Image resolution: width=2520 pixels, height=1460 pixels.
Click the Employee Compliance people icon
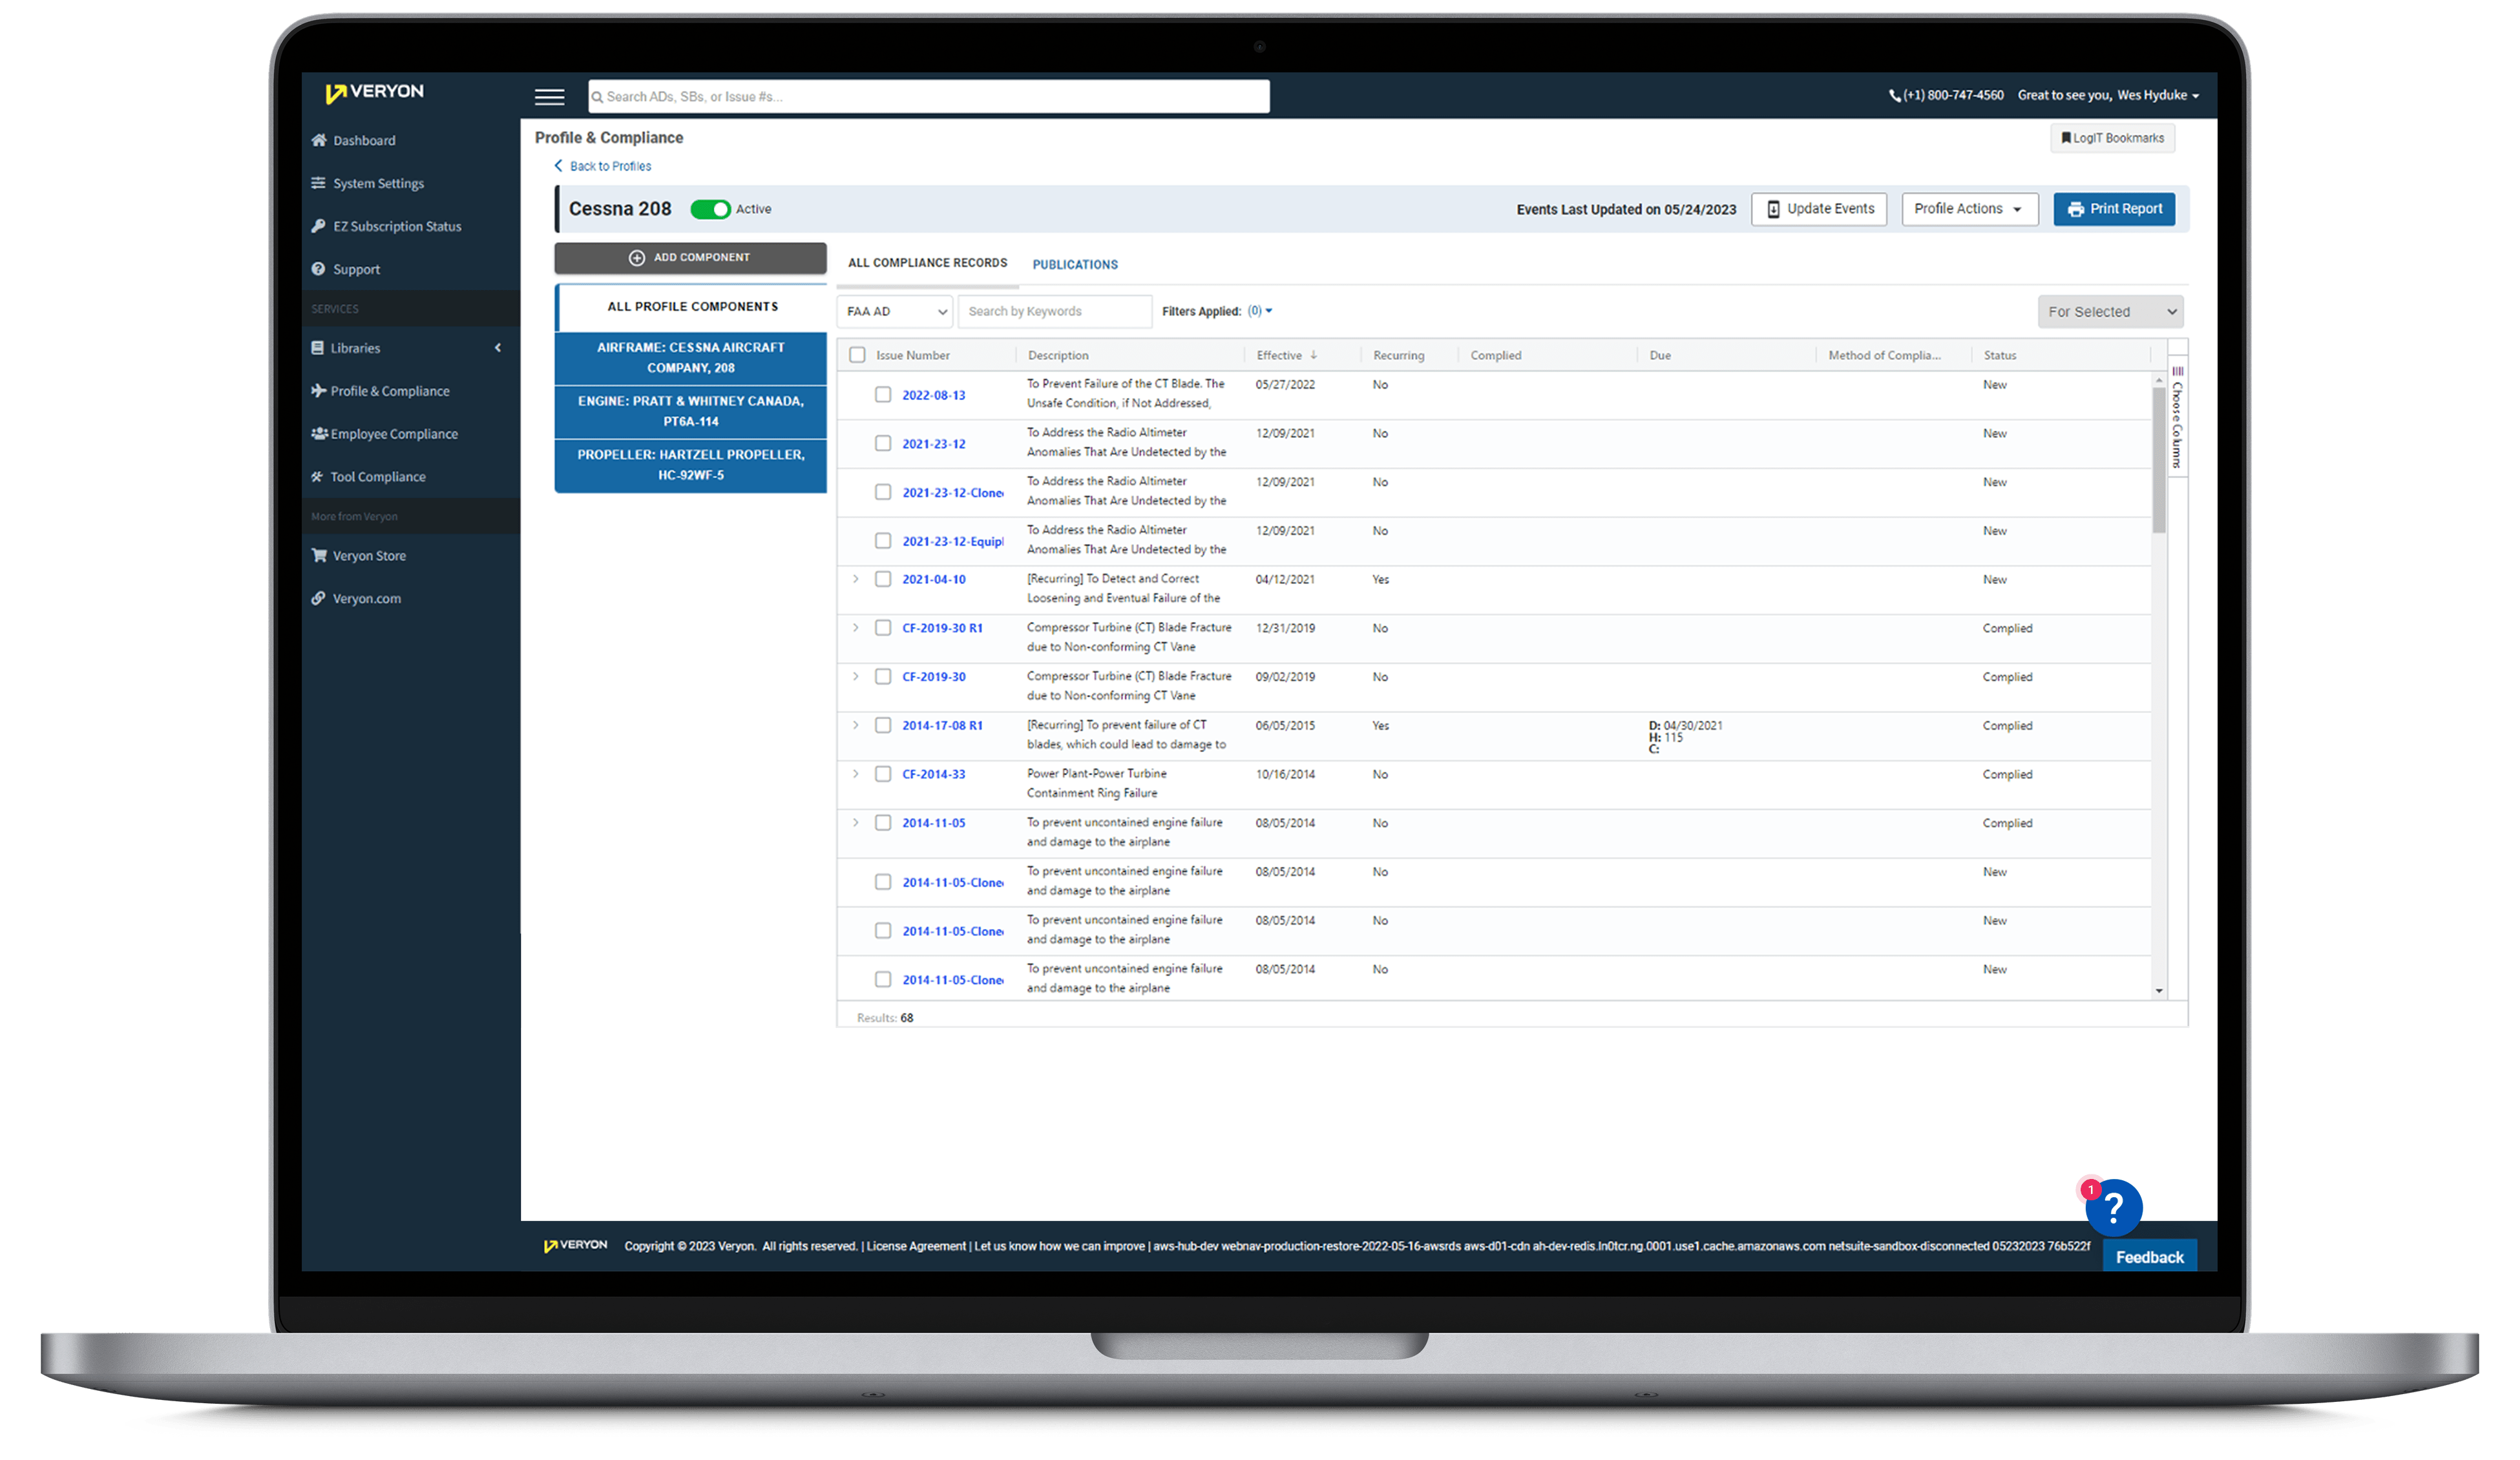(319, 434)
